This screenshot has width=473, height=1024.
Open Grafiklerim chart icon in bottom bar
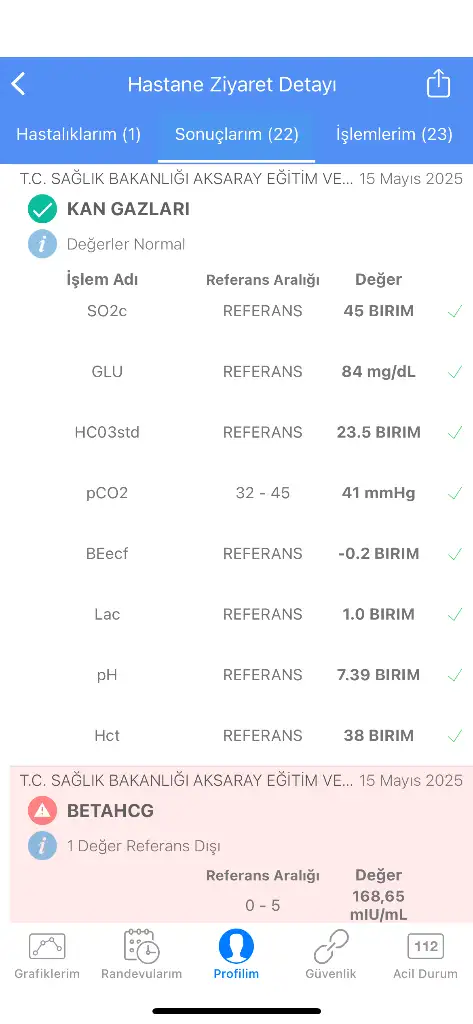47,946
